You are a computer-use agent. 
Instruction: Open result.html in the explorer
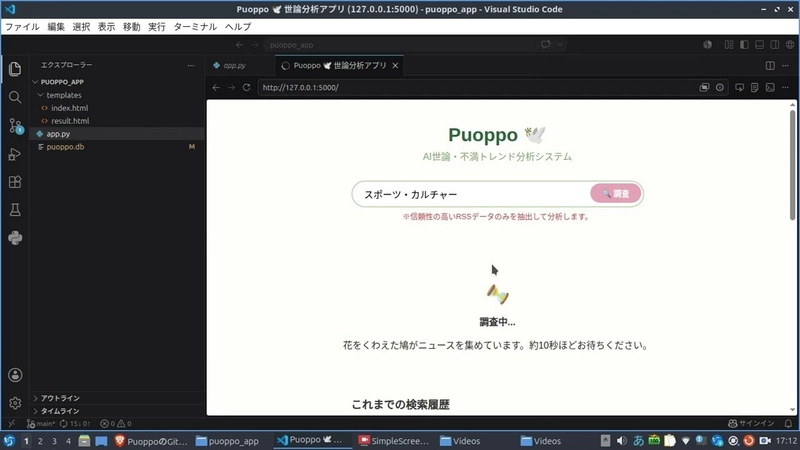[70, 121]
